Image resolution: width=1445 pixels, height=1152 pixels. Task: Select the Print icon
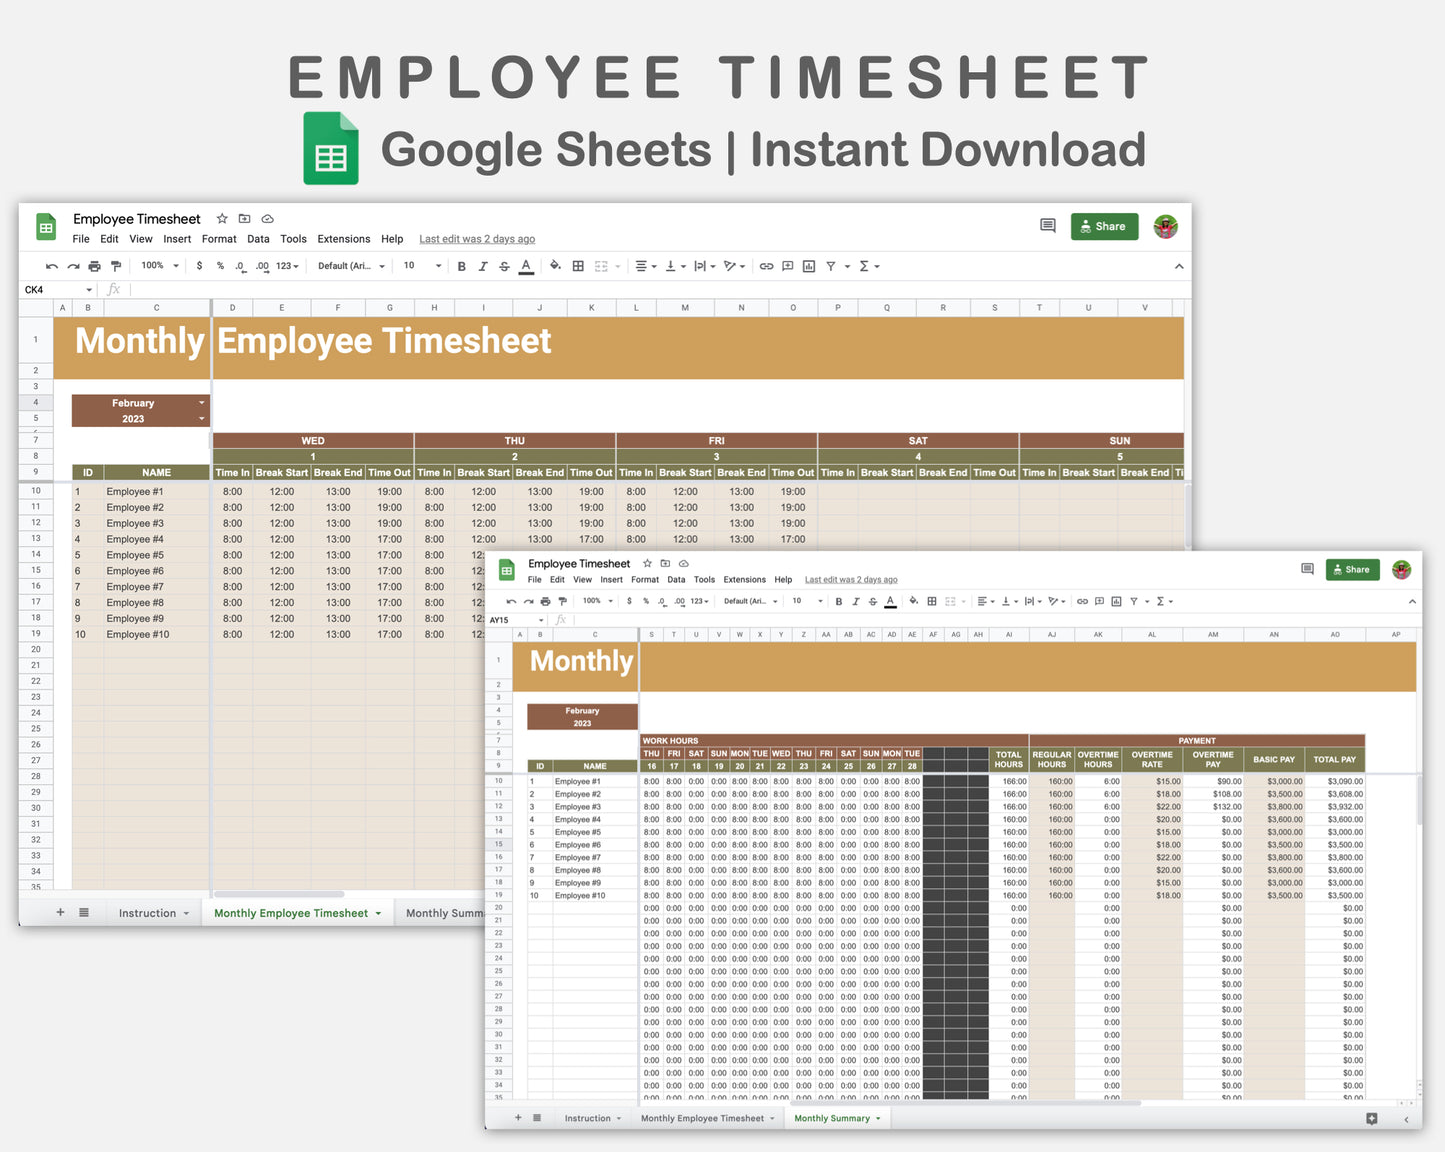point(94,265)
